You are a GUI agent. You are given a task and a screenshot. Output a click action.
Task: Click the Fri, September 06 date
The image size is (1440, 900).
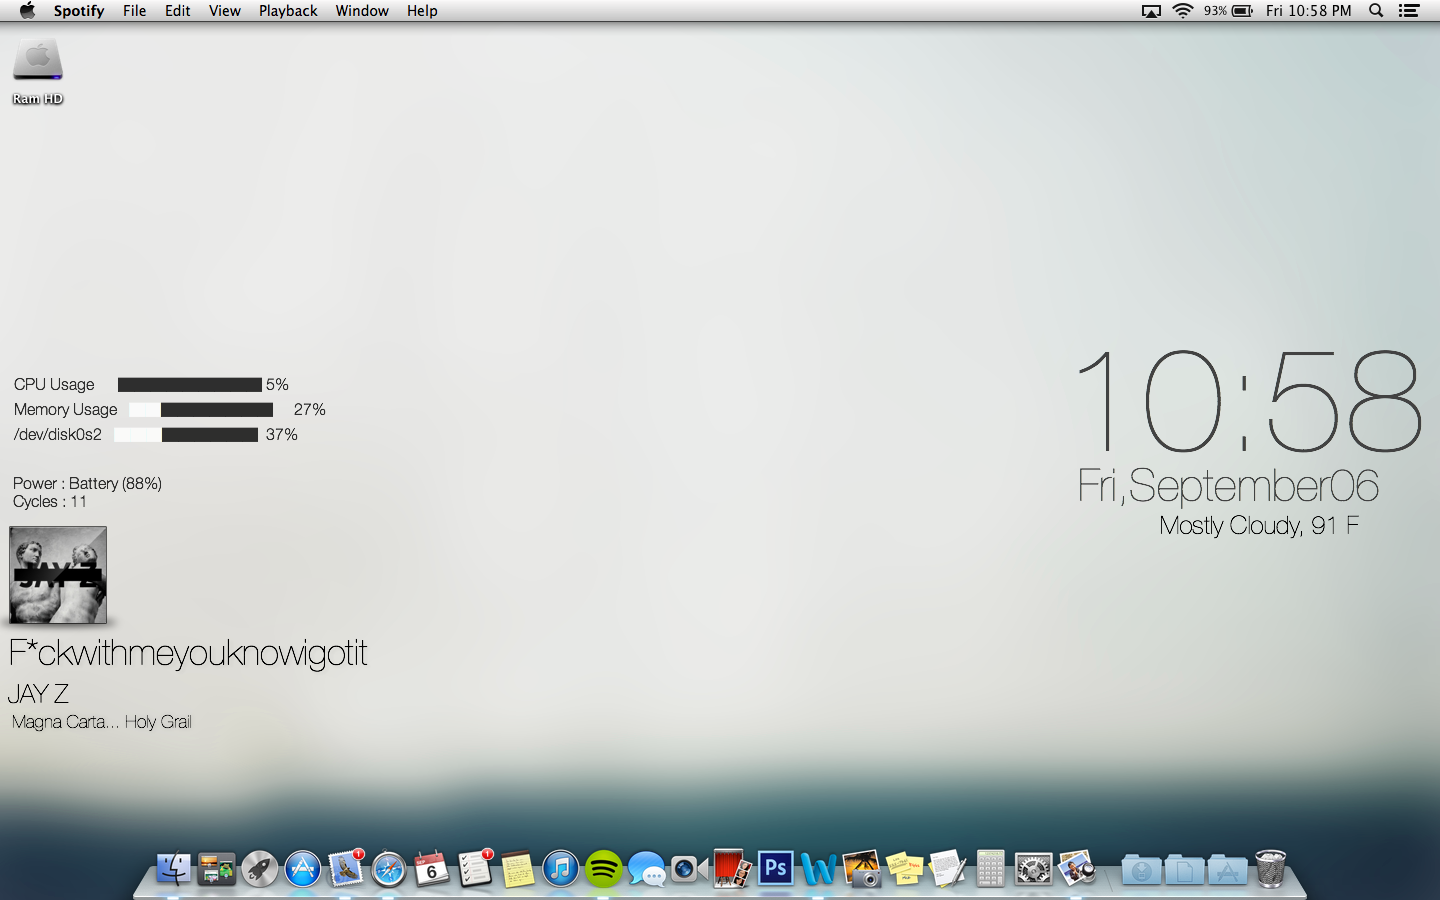coord(1228,487)
